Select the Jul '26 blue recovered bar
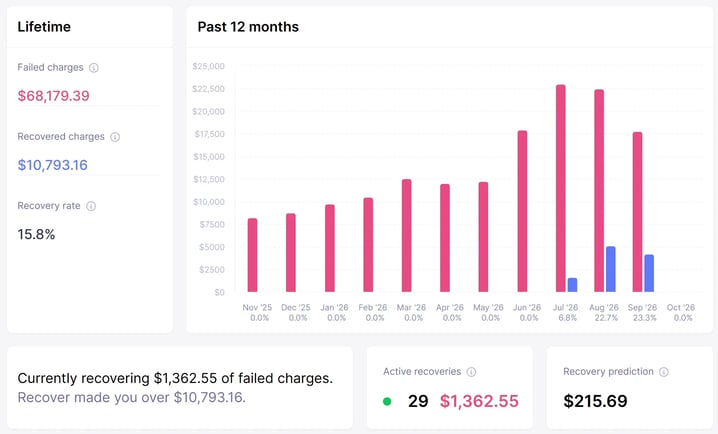 click(x=572, y=285)
